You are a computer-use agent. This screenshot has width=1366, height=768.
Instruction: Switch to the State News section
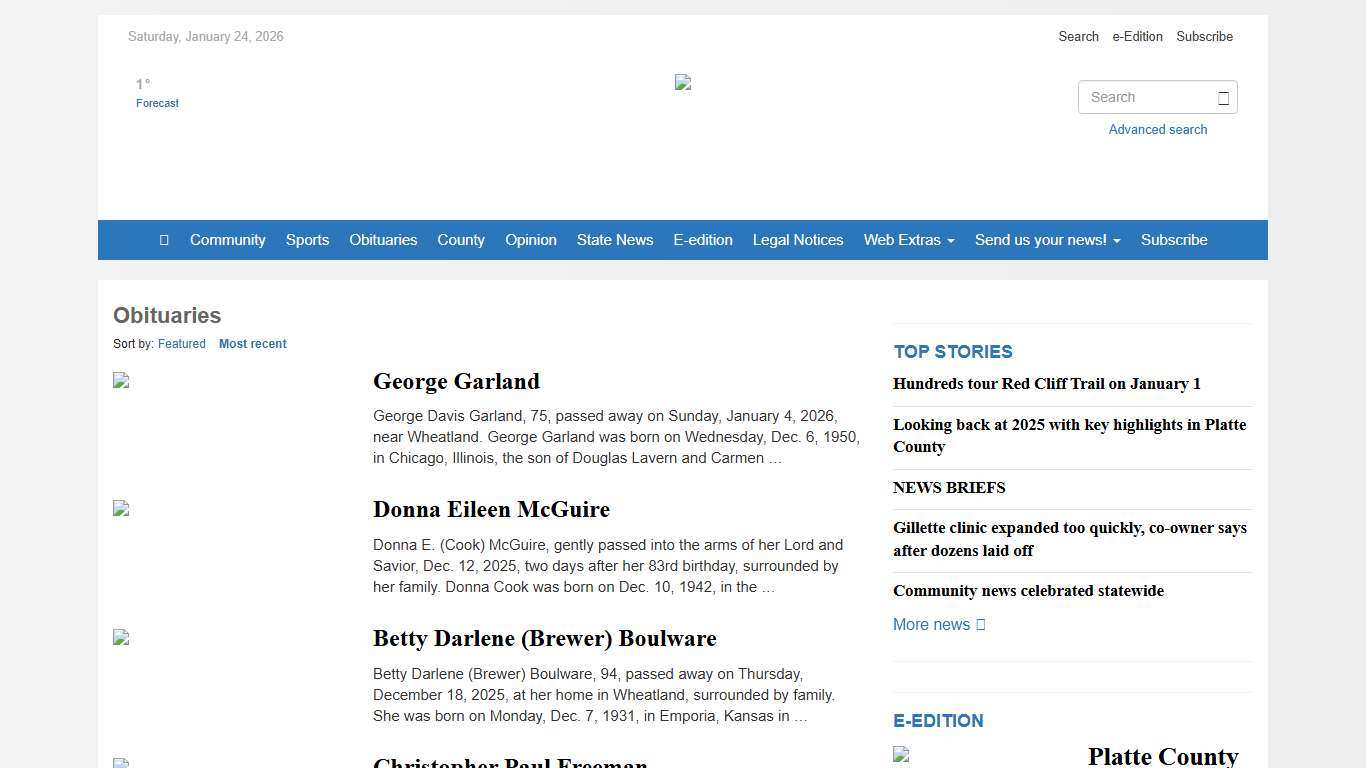click(x=614, y=240)
